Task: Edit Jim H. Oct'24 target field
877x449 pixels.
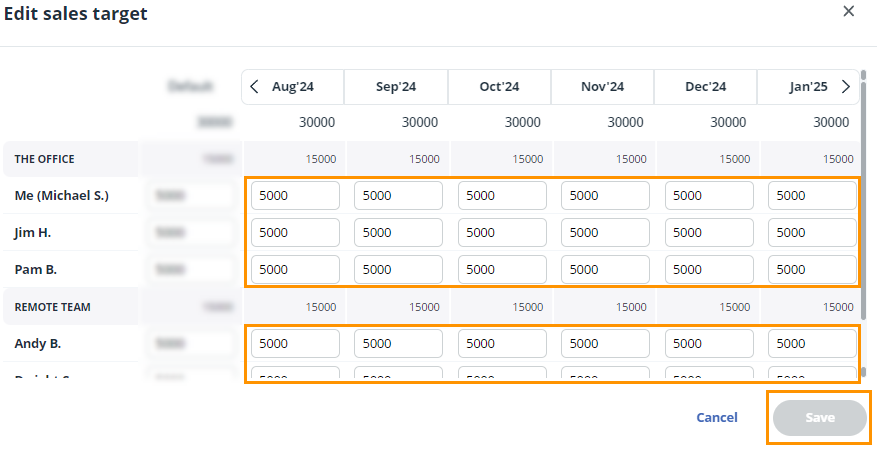Action: point(502,232)
